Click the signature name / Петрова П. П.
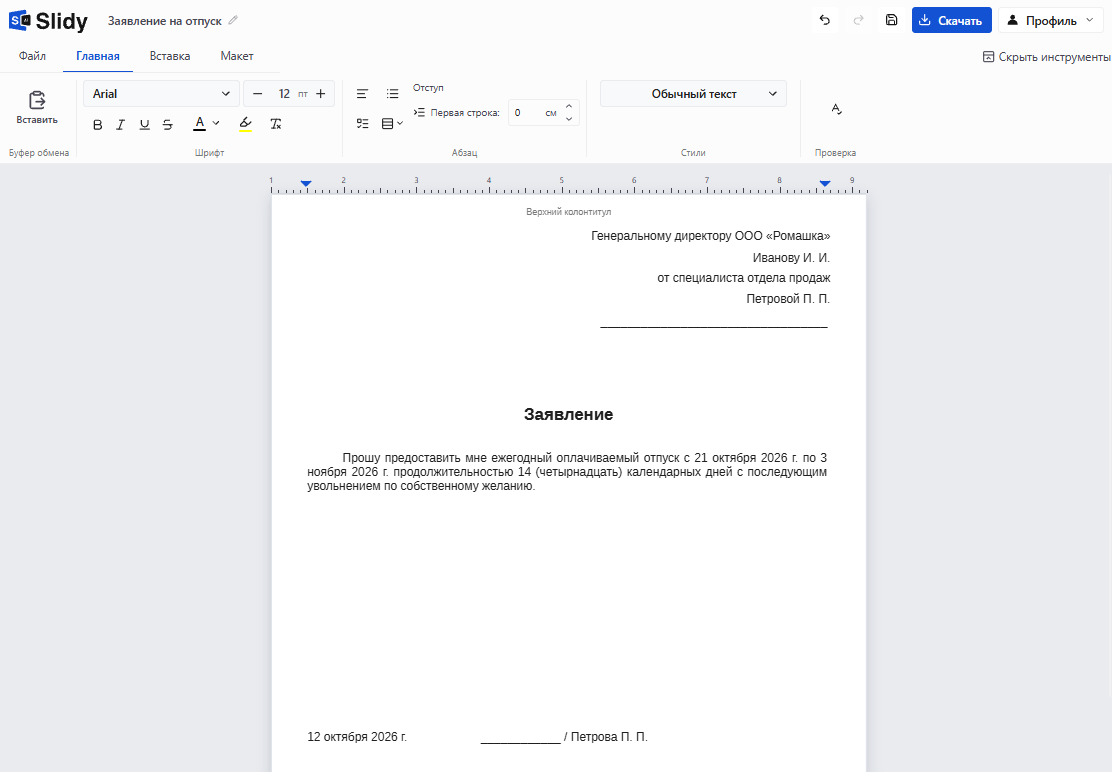 606,737
